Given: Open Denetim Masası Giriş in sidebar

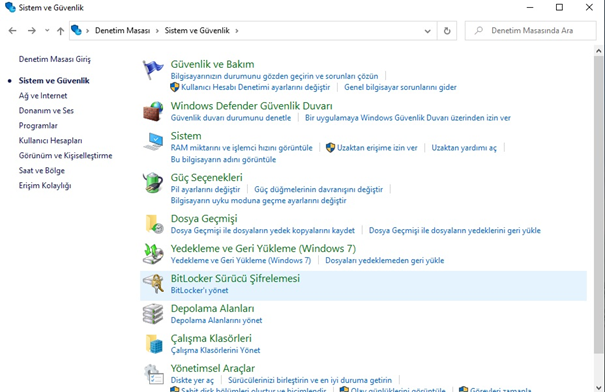Looking at the screenshot, I should coord(54,59).
